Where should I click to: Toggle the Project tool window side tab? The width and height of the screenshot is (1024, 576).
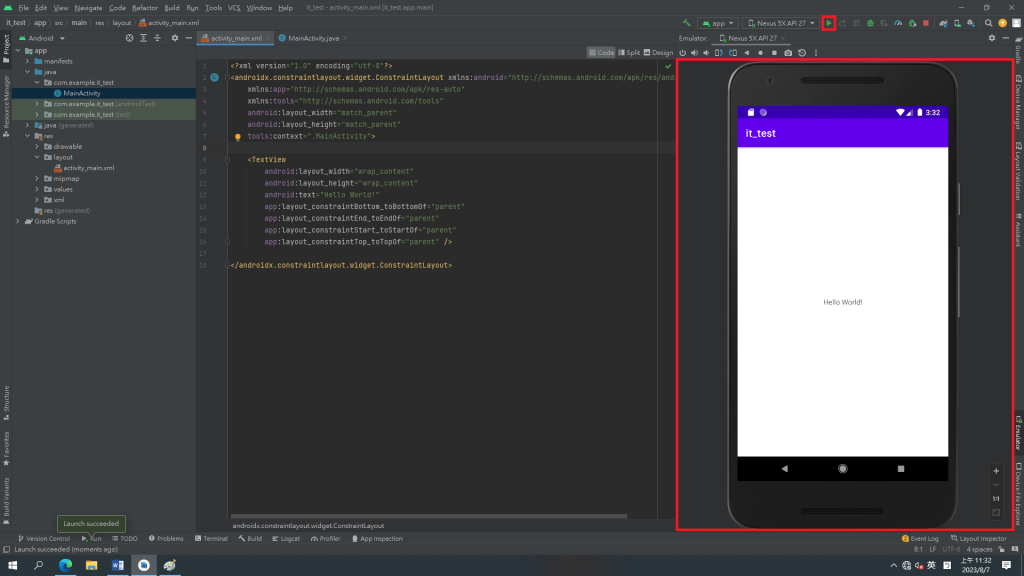[x=6, y=49]
